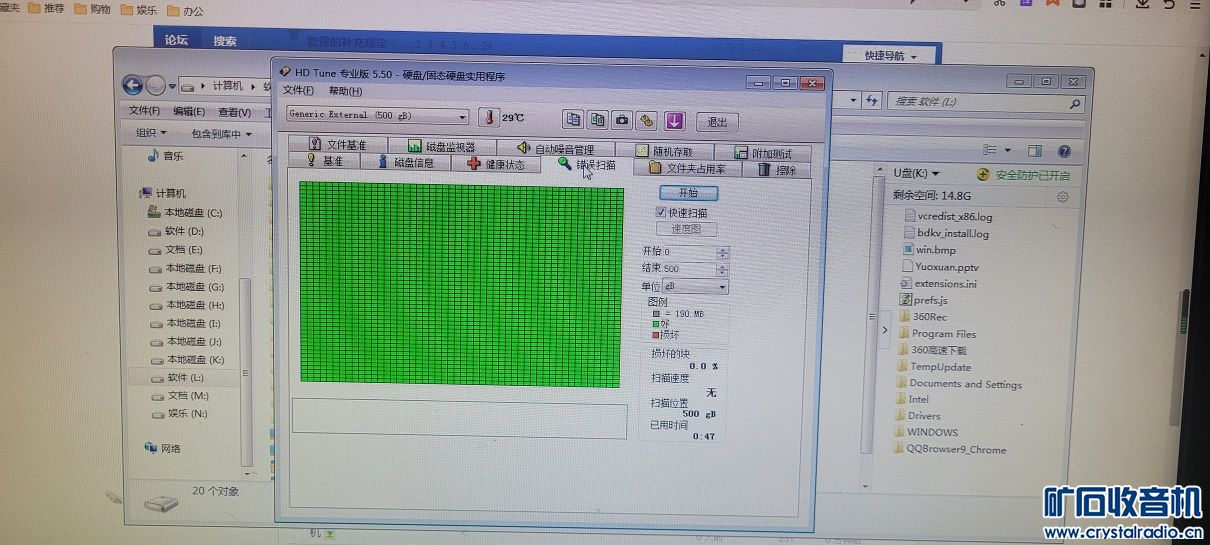This screenshot has width=1210, height=545.
Task: Open HD Tune 帮助(H) menu
Action: 345,91
